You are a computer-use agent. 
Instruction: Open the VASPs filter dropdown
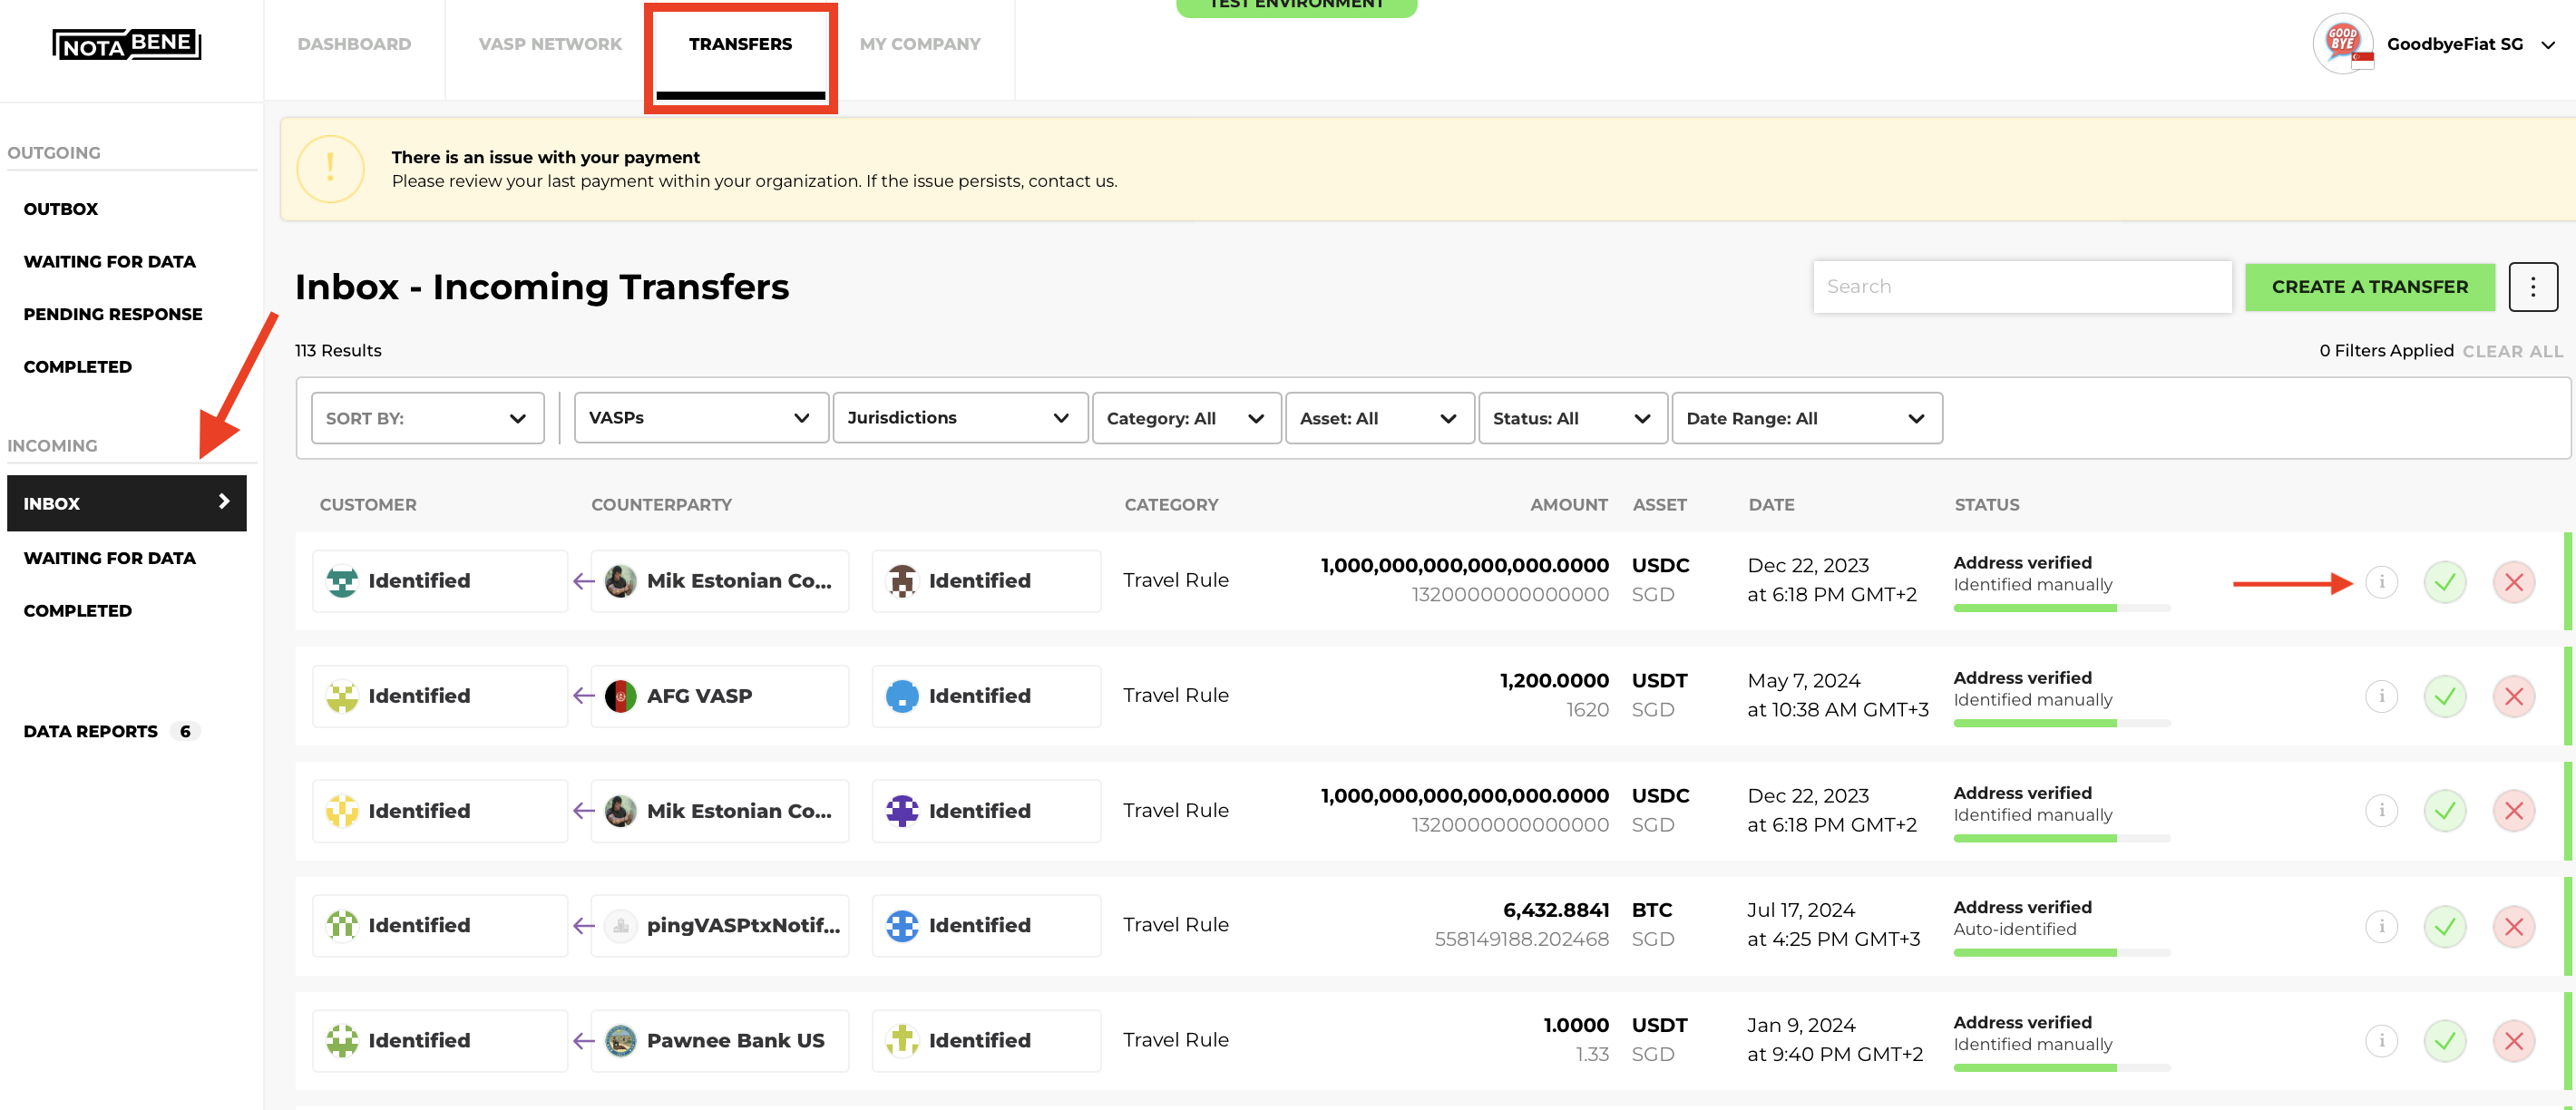click(701, 418)
